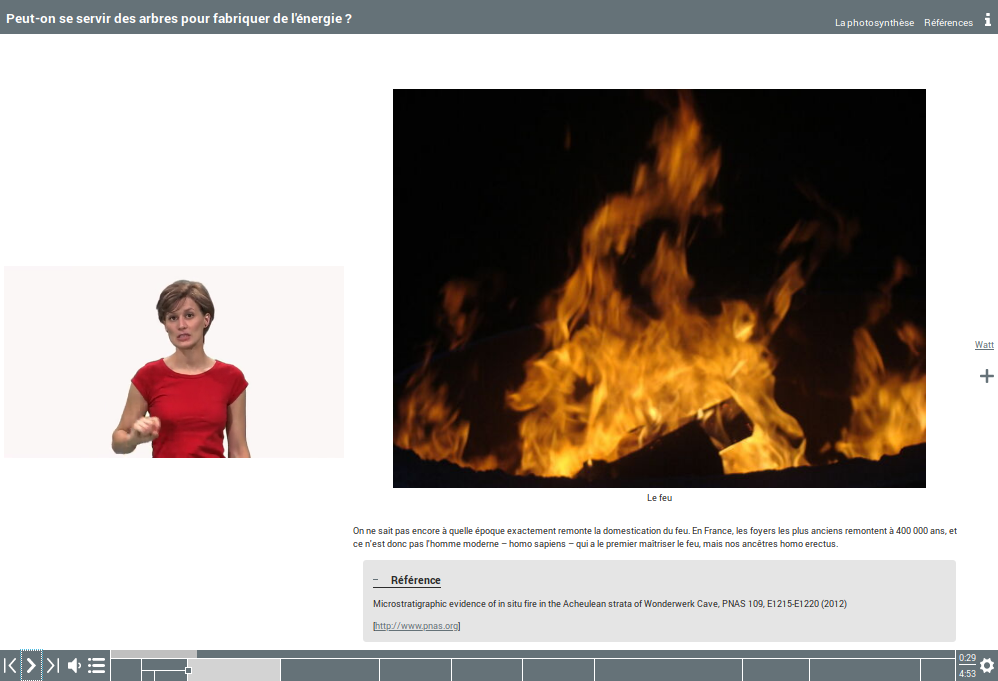Click the 0:29 / 4:53 time display

[x=967, y=666]
